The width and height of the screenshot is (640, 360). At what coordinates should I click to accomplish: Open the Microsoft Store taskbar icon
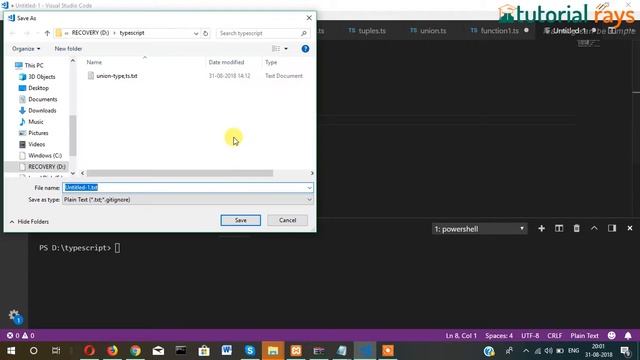point(204,351)
